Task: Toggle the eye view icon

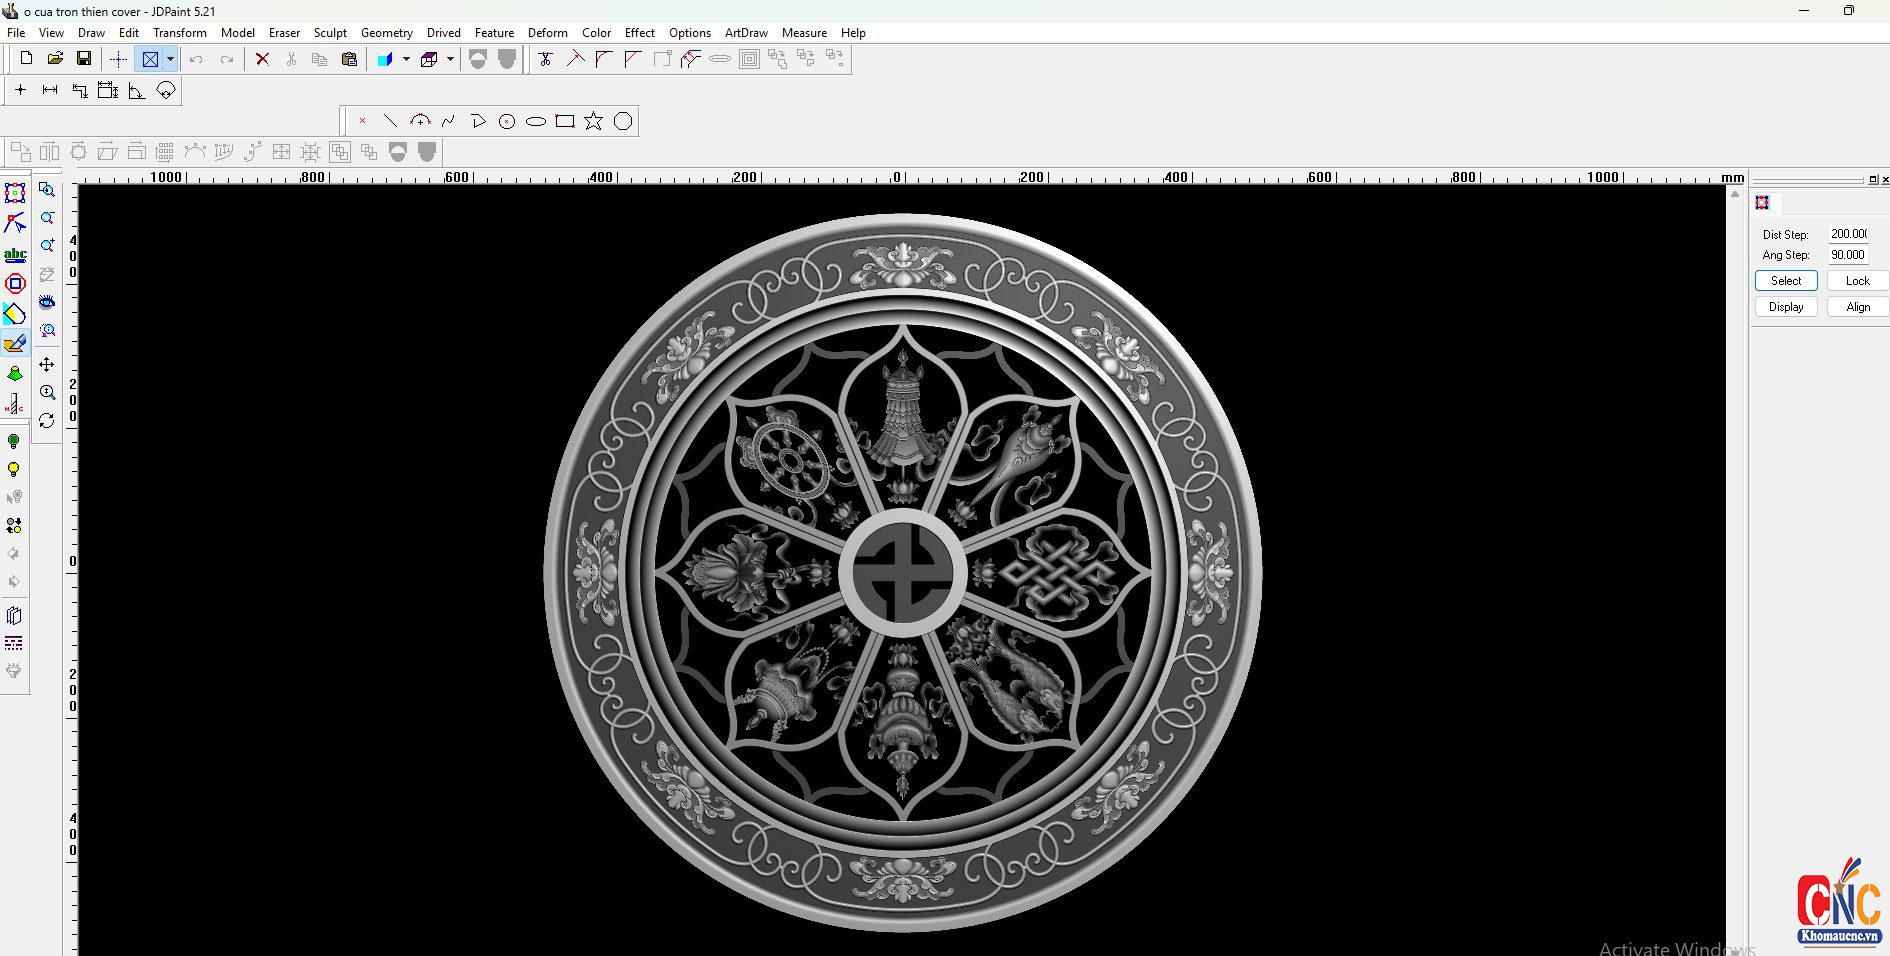Action: [47, 302]
